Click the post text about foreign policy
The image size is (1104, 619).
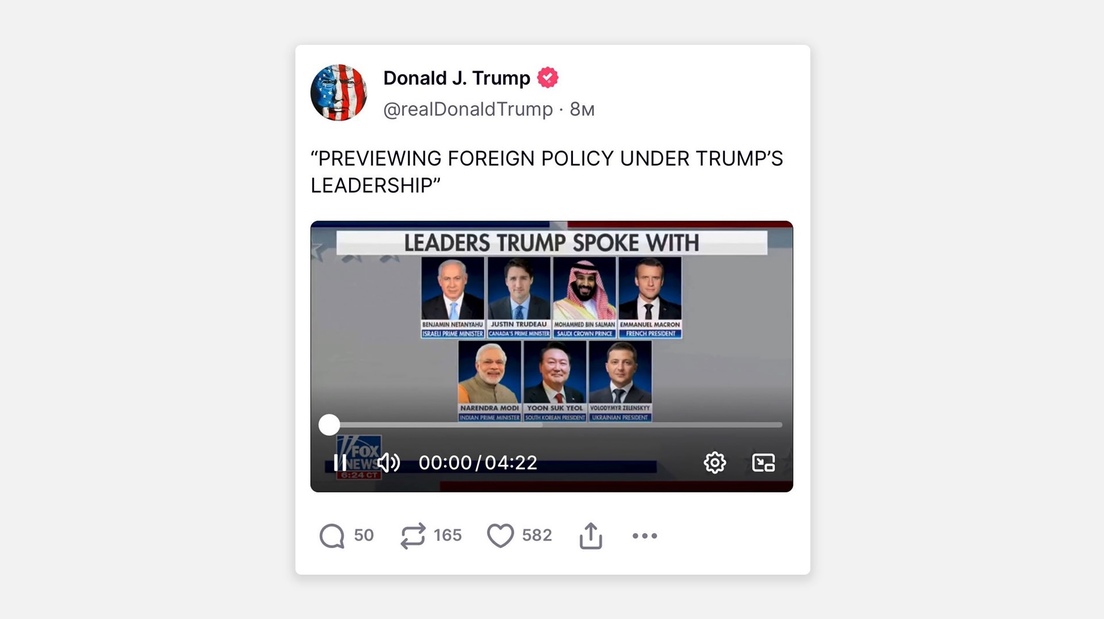[x=546, y=172]
